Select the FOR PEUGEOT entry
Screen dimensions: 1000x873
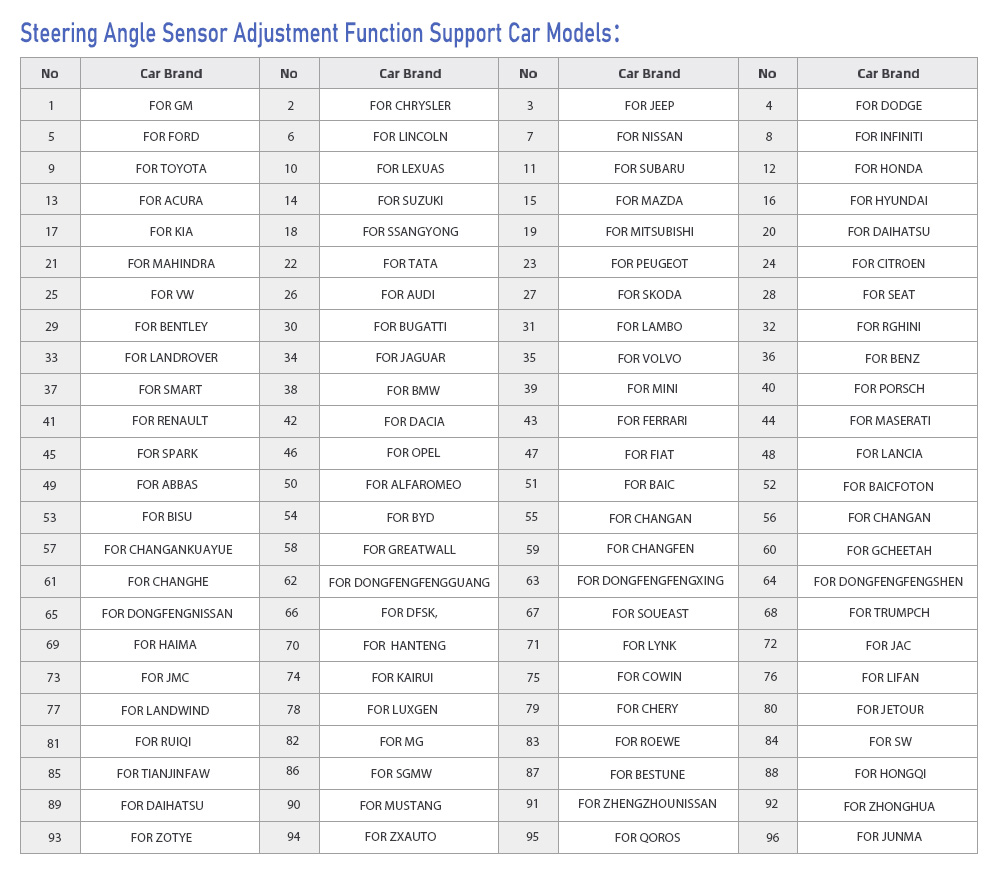pos(649,263)
